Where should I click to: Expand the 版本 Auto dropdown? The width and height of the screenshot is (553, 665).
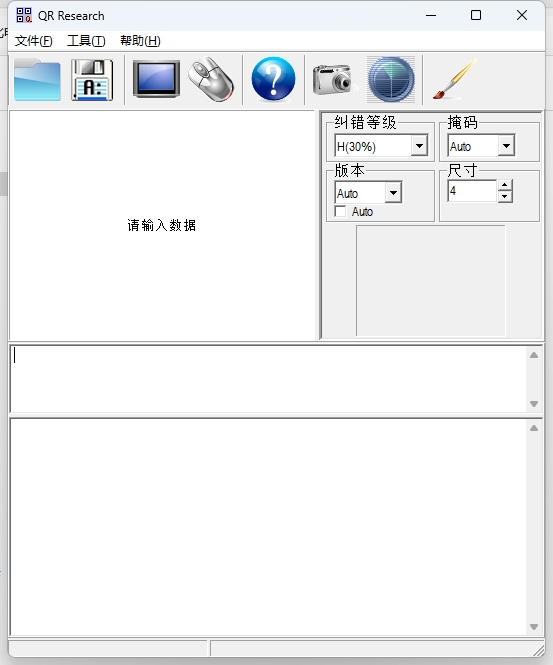pyautogui.click(x=393, y=193)
